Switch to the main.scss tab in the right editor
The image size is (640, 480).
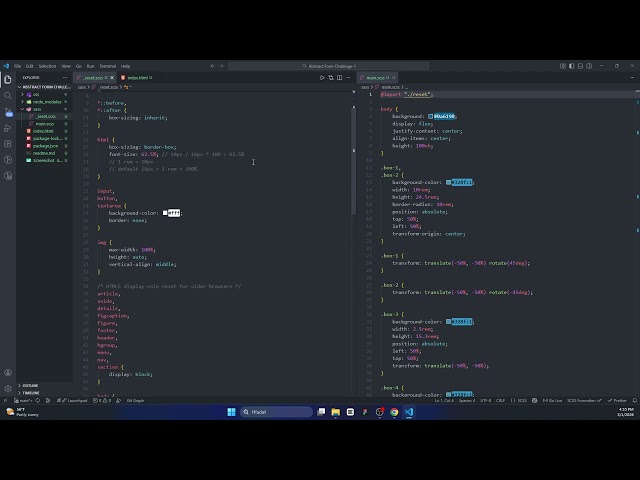[375, 78]
